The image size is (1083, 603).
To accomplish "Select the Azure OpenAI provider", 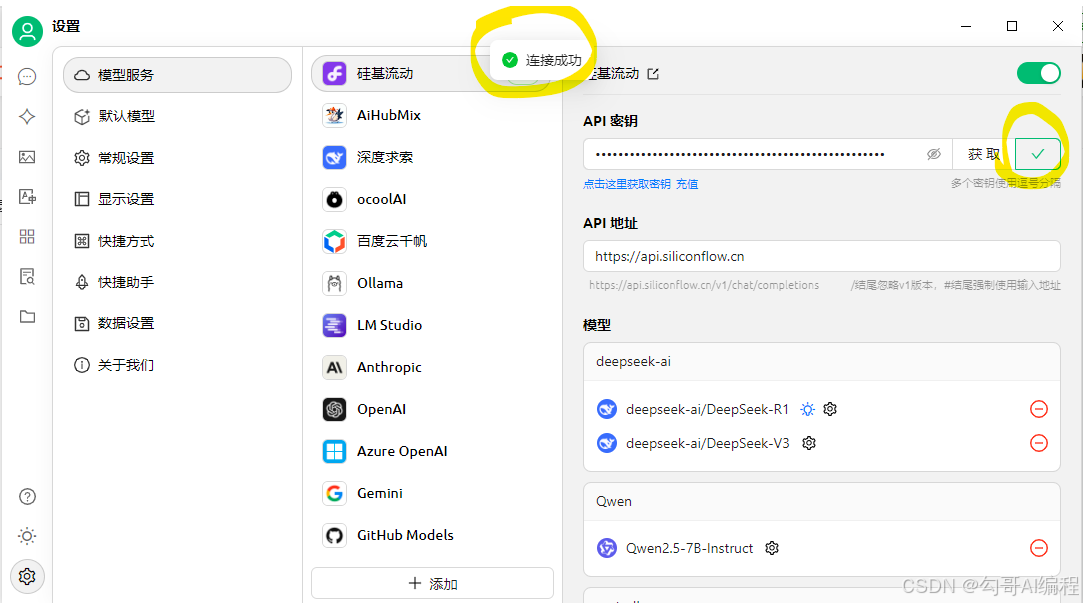I will coord(432,451).
